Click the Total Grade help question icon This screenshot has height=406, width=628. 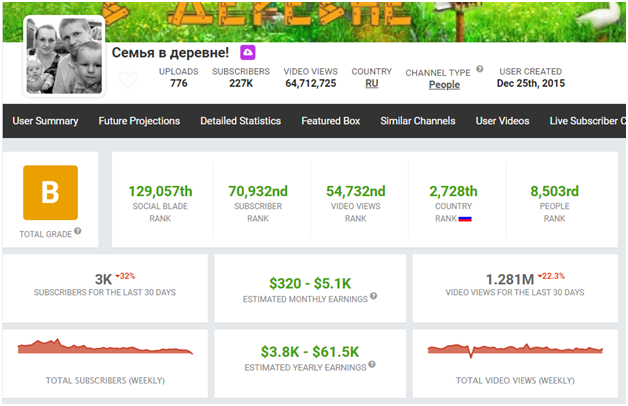(78, 231)
